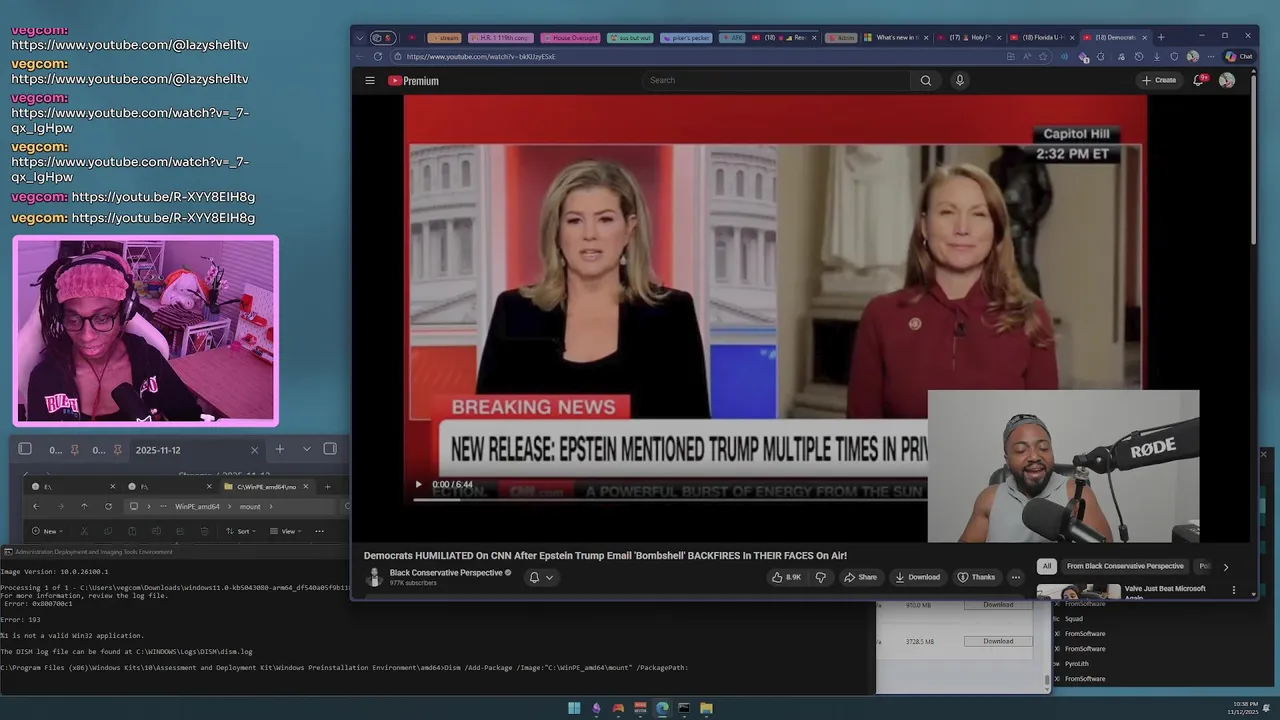1280x720 pixels.
Task: Send Thanks to the creator
Action: click(x=976, y=577)
